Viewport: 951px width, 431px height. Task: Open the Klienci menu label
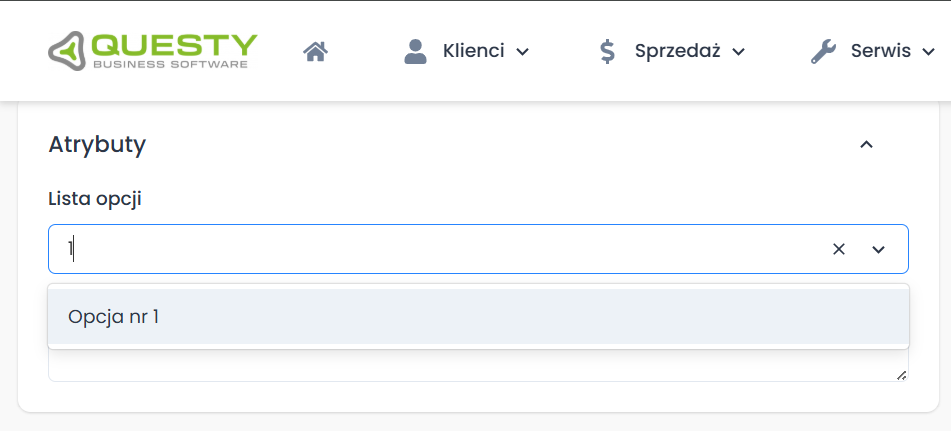pyautogui.click(x=473, y=51)
